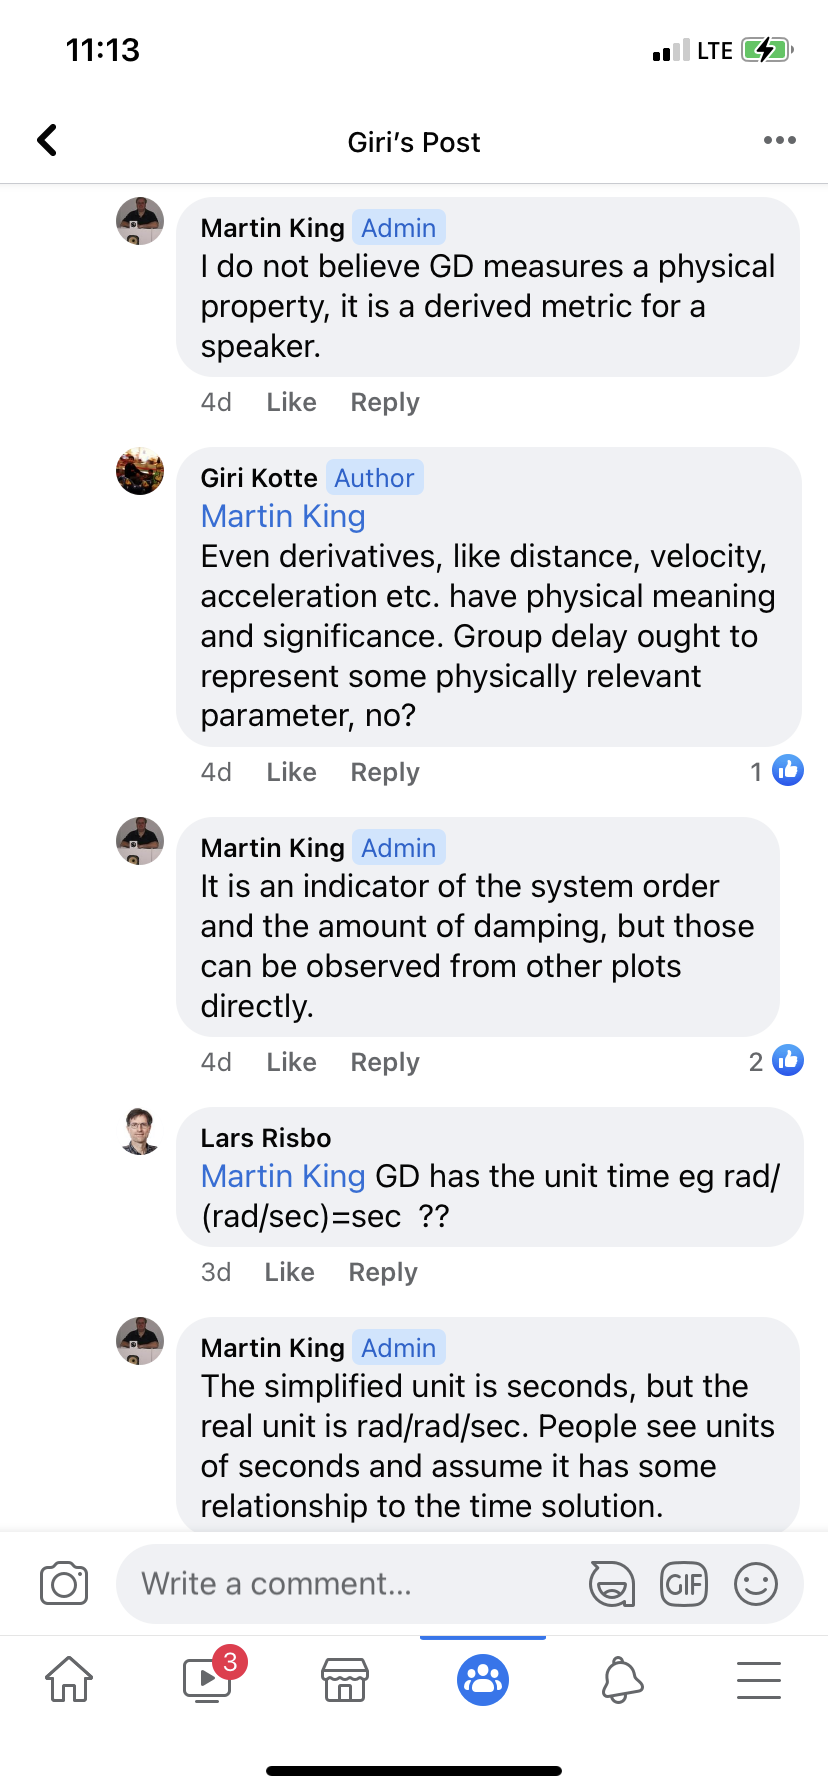This screenshot has width=828, height=1792.
Task: Tap the Martin King mention in Lars Risbo's comment
Action: tap(283, 1176)
